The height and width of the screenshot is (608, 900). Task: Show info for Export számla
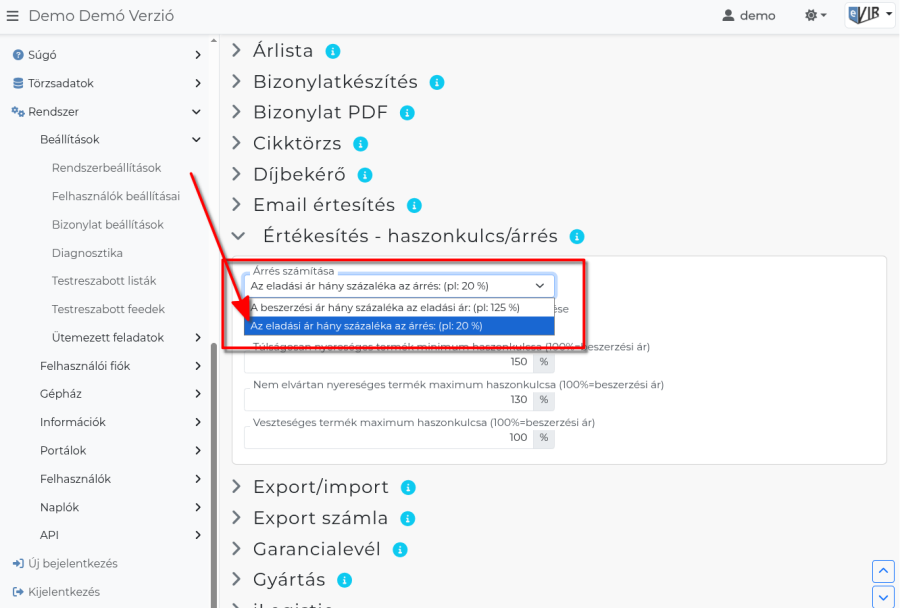[x=407, y=519]
